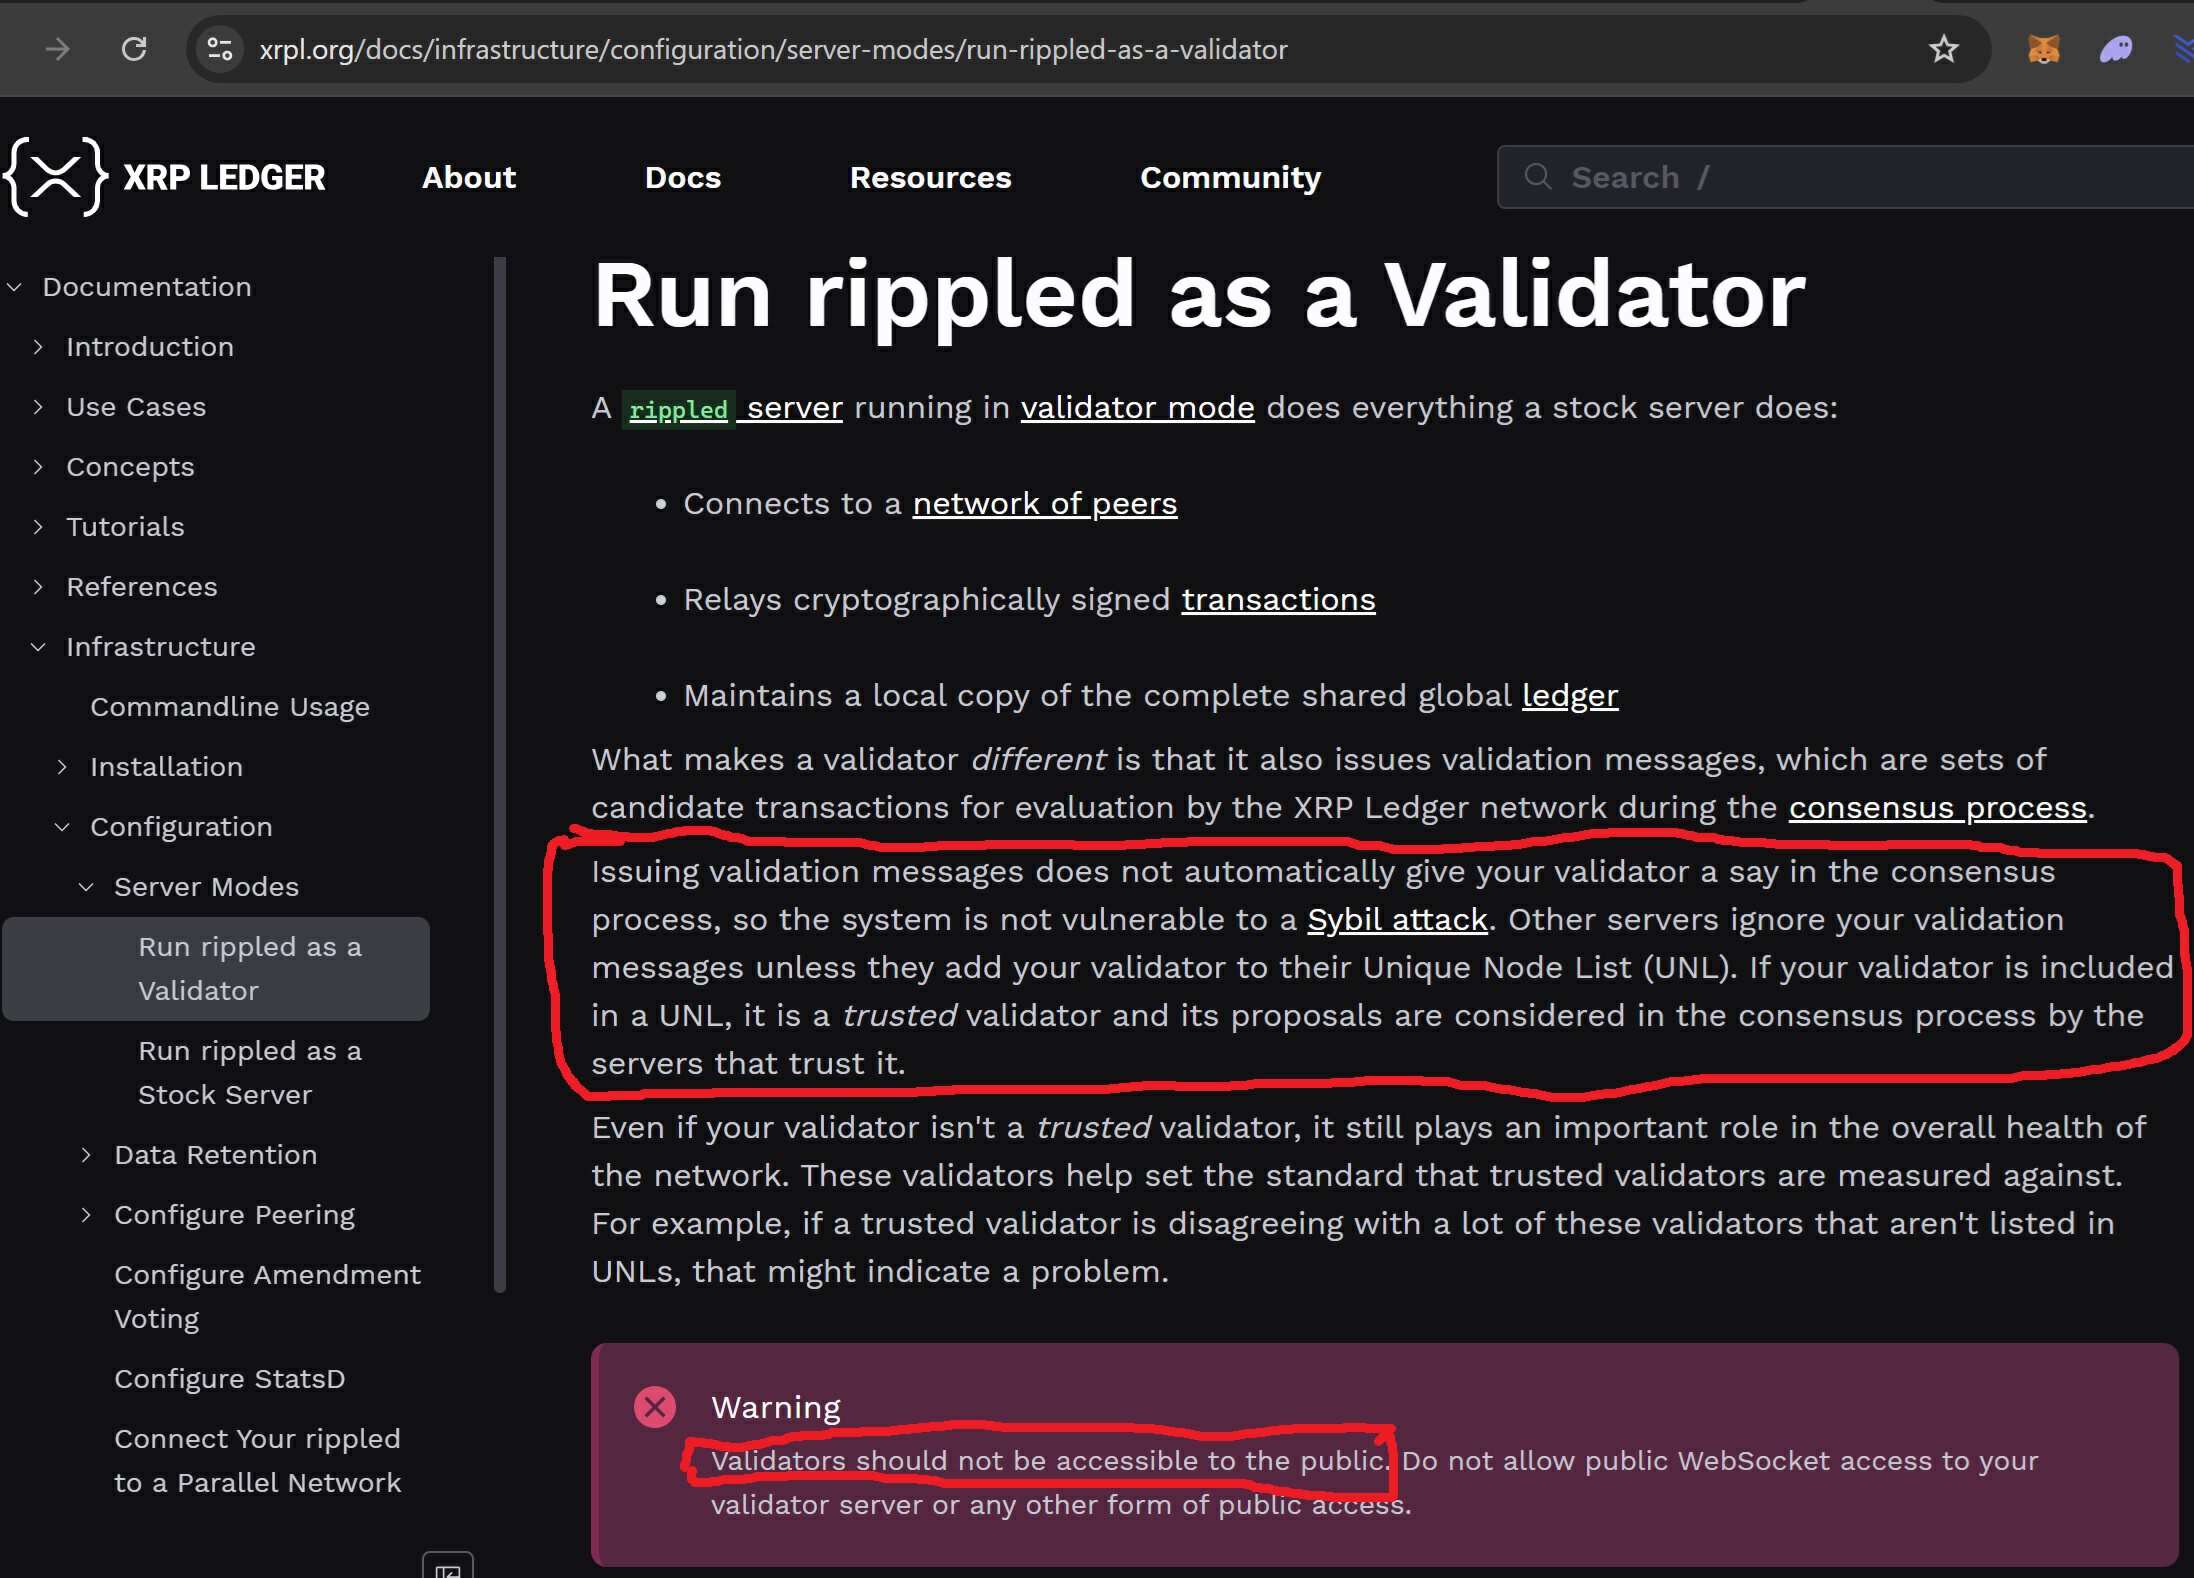Screen dimensions: 2194x1578
Task: Open the MetaMask fox extension
Action: [x=2043, y=49]
